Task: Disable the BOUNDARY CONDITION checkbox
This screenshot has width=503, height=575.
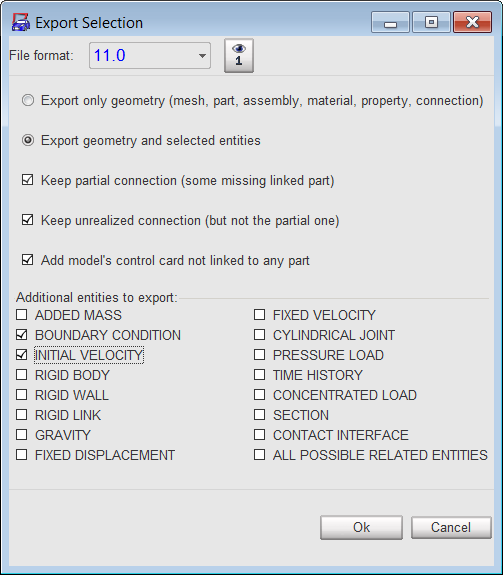Action: pyautogui.click(x=22, y=334)
